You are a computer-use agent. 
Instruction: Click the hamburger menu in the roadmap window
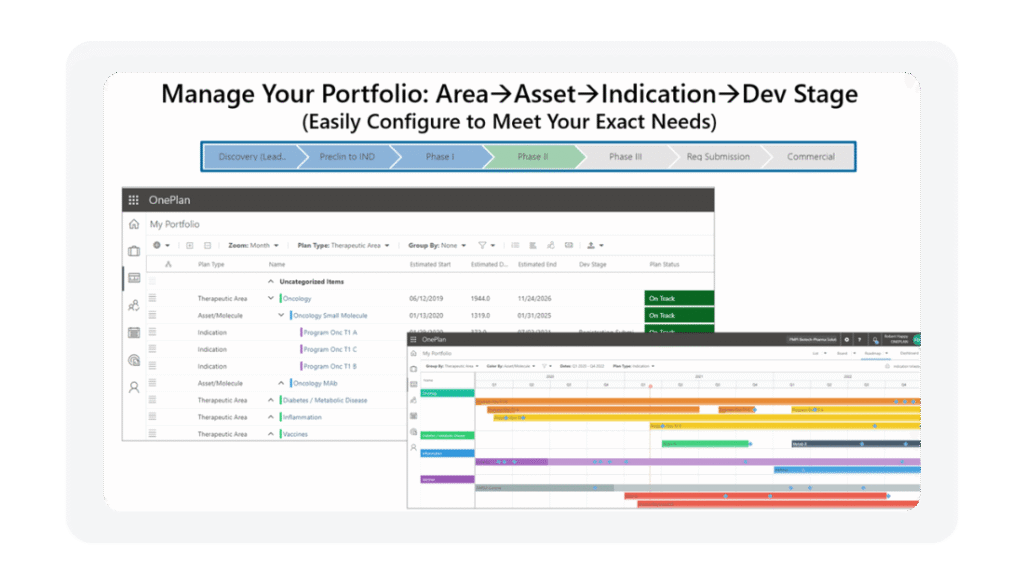(413, 340)
